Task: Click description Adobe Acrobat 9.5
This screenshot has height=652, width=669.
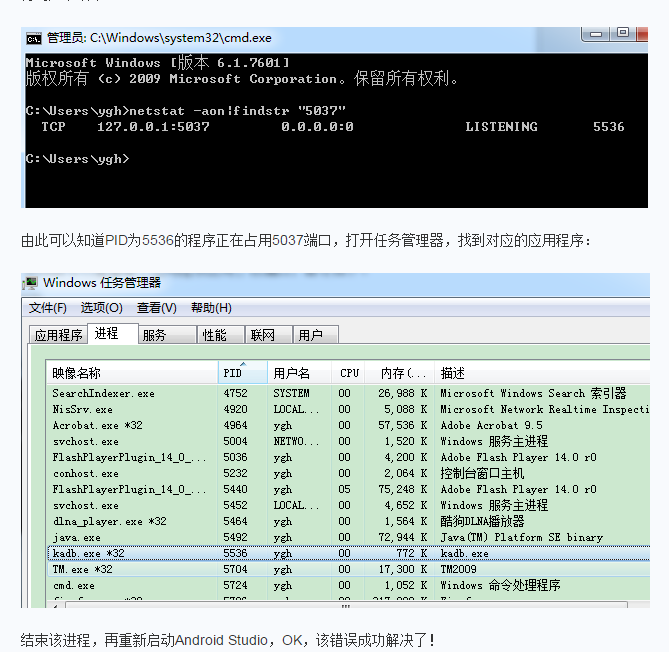Action: tap(491, 425)
